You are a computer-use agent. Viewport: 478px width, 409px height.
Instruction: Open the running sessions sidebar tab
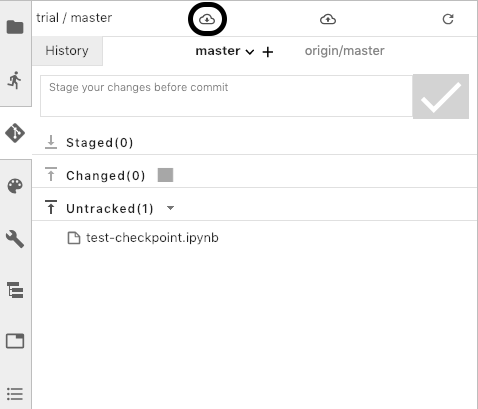click(15, 80)
